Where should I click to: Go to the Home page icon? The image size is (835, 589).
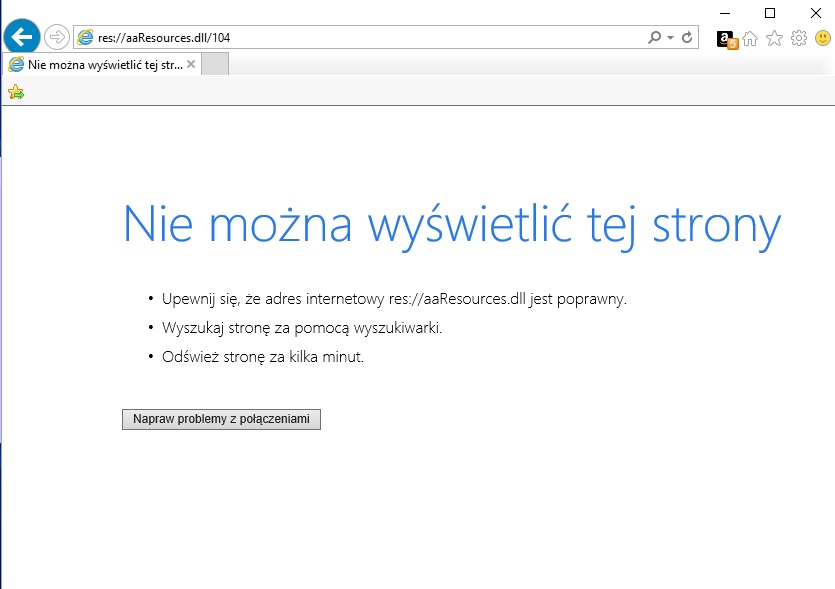tap(750, 39)
